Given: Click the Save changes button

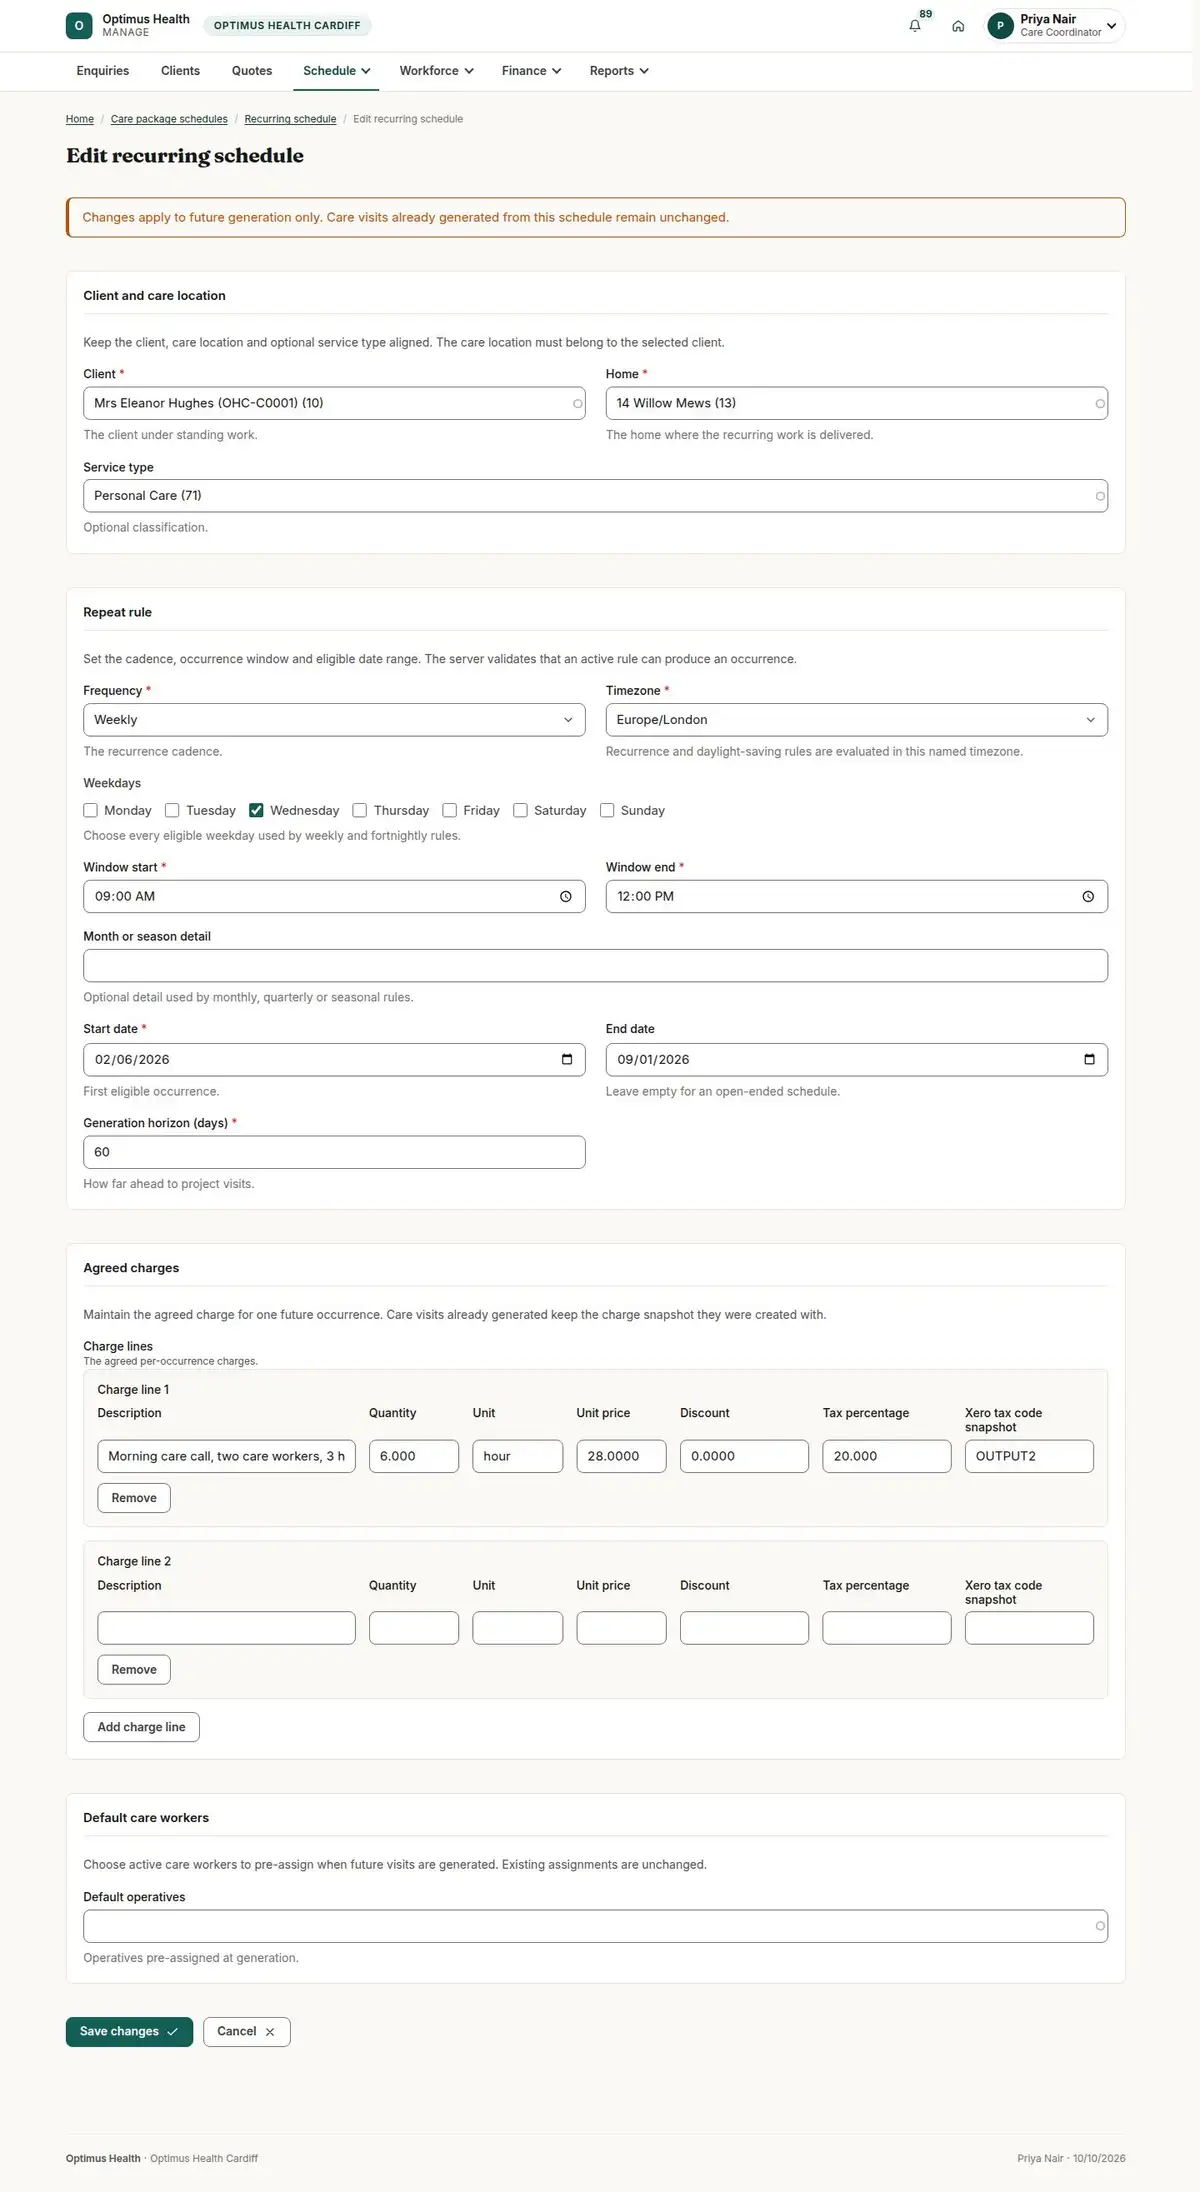Looking at the screenshot, I should (129, 2032).
